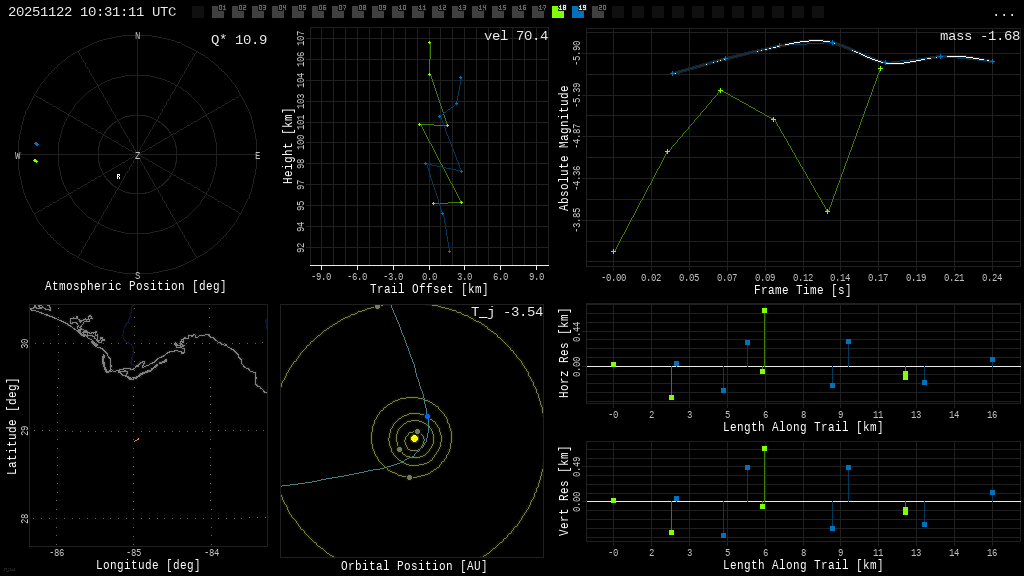Click the green station 18 indicator square
Viewport: 1024px width, 576px height.
click(x=558, y=12)
